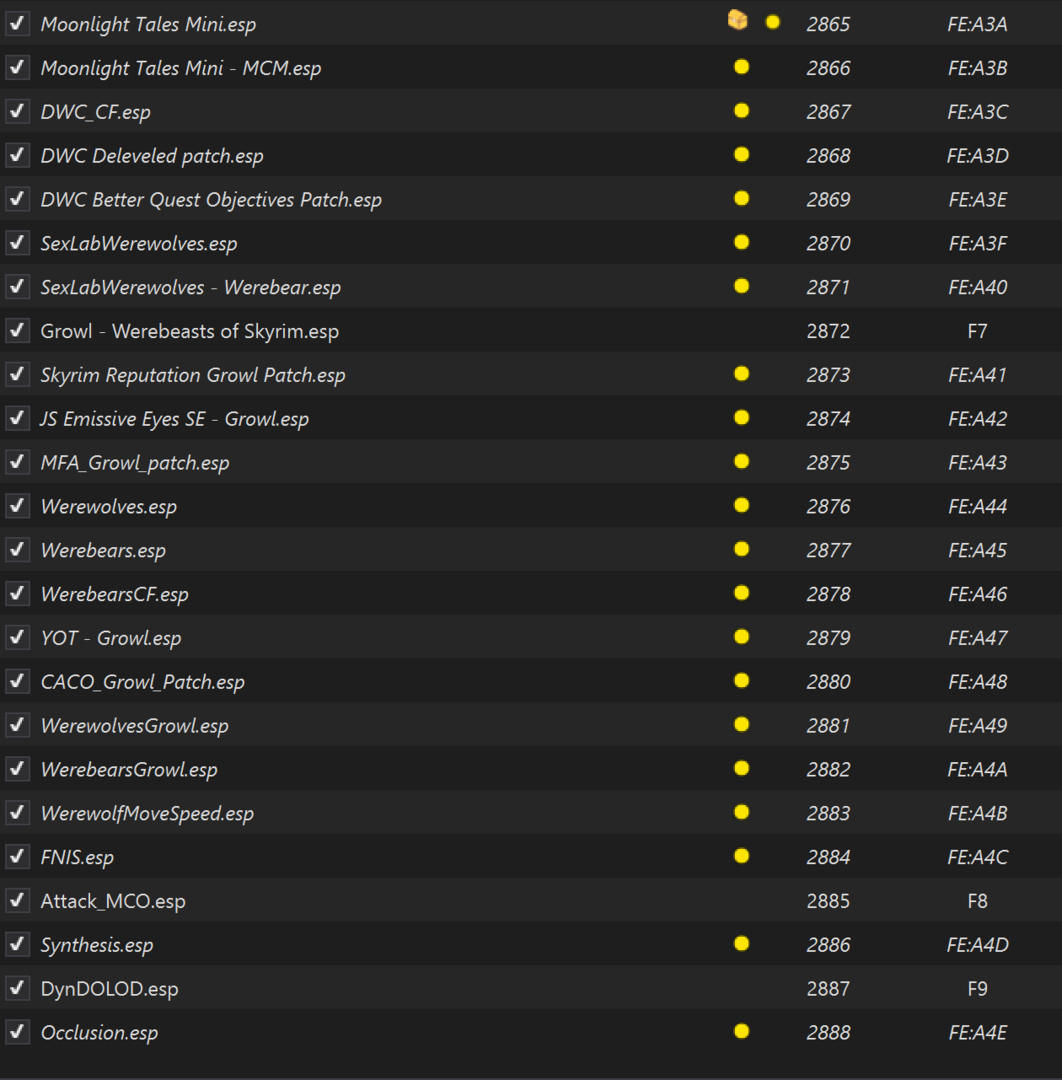
Task: Select the Occlusion.esp plugin name
Action: [99, 1032]
